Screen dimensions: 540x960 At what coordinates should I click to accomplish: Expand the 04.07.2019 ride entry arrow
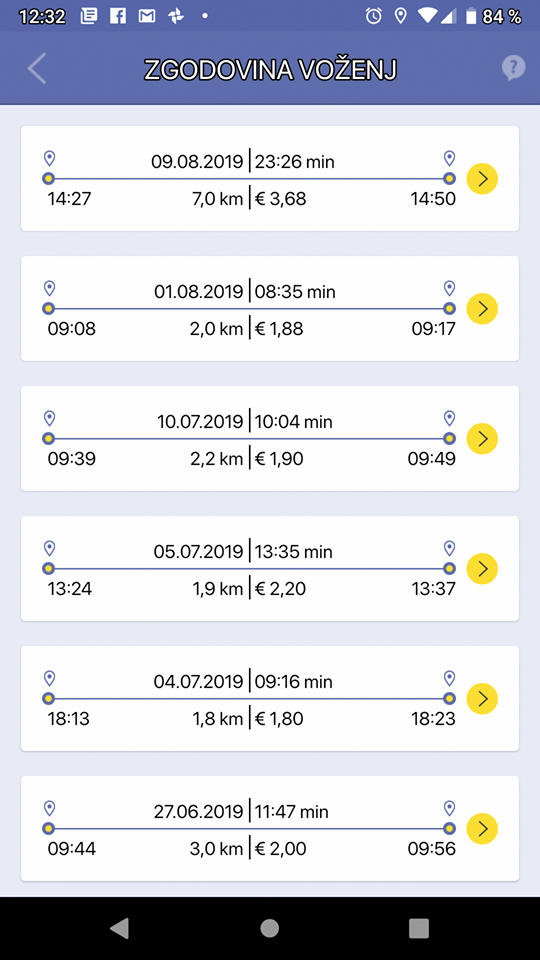[482, 699]
